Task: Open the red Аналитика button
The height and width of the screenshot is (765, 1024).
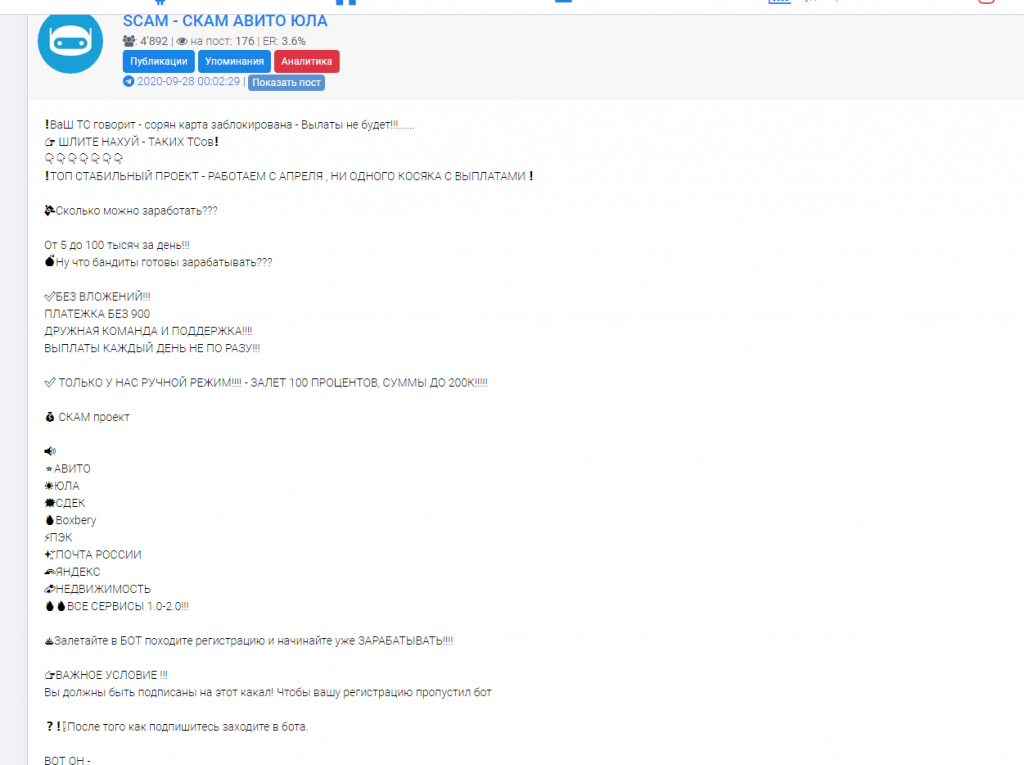Action: tap(306, 61)
